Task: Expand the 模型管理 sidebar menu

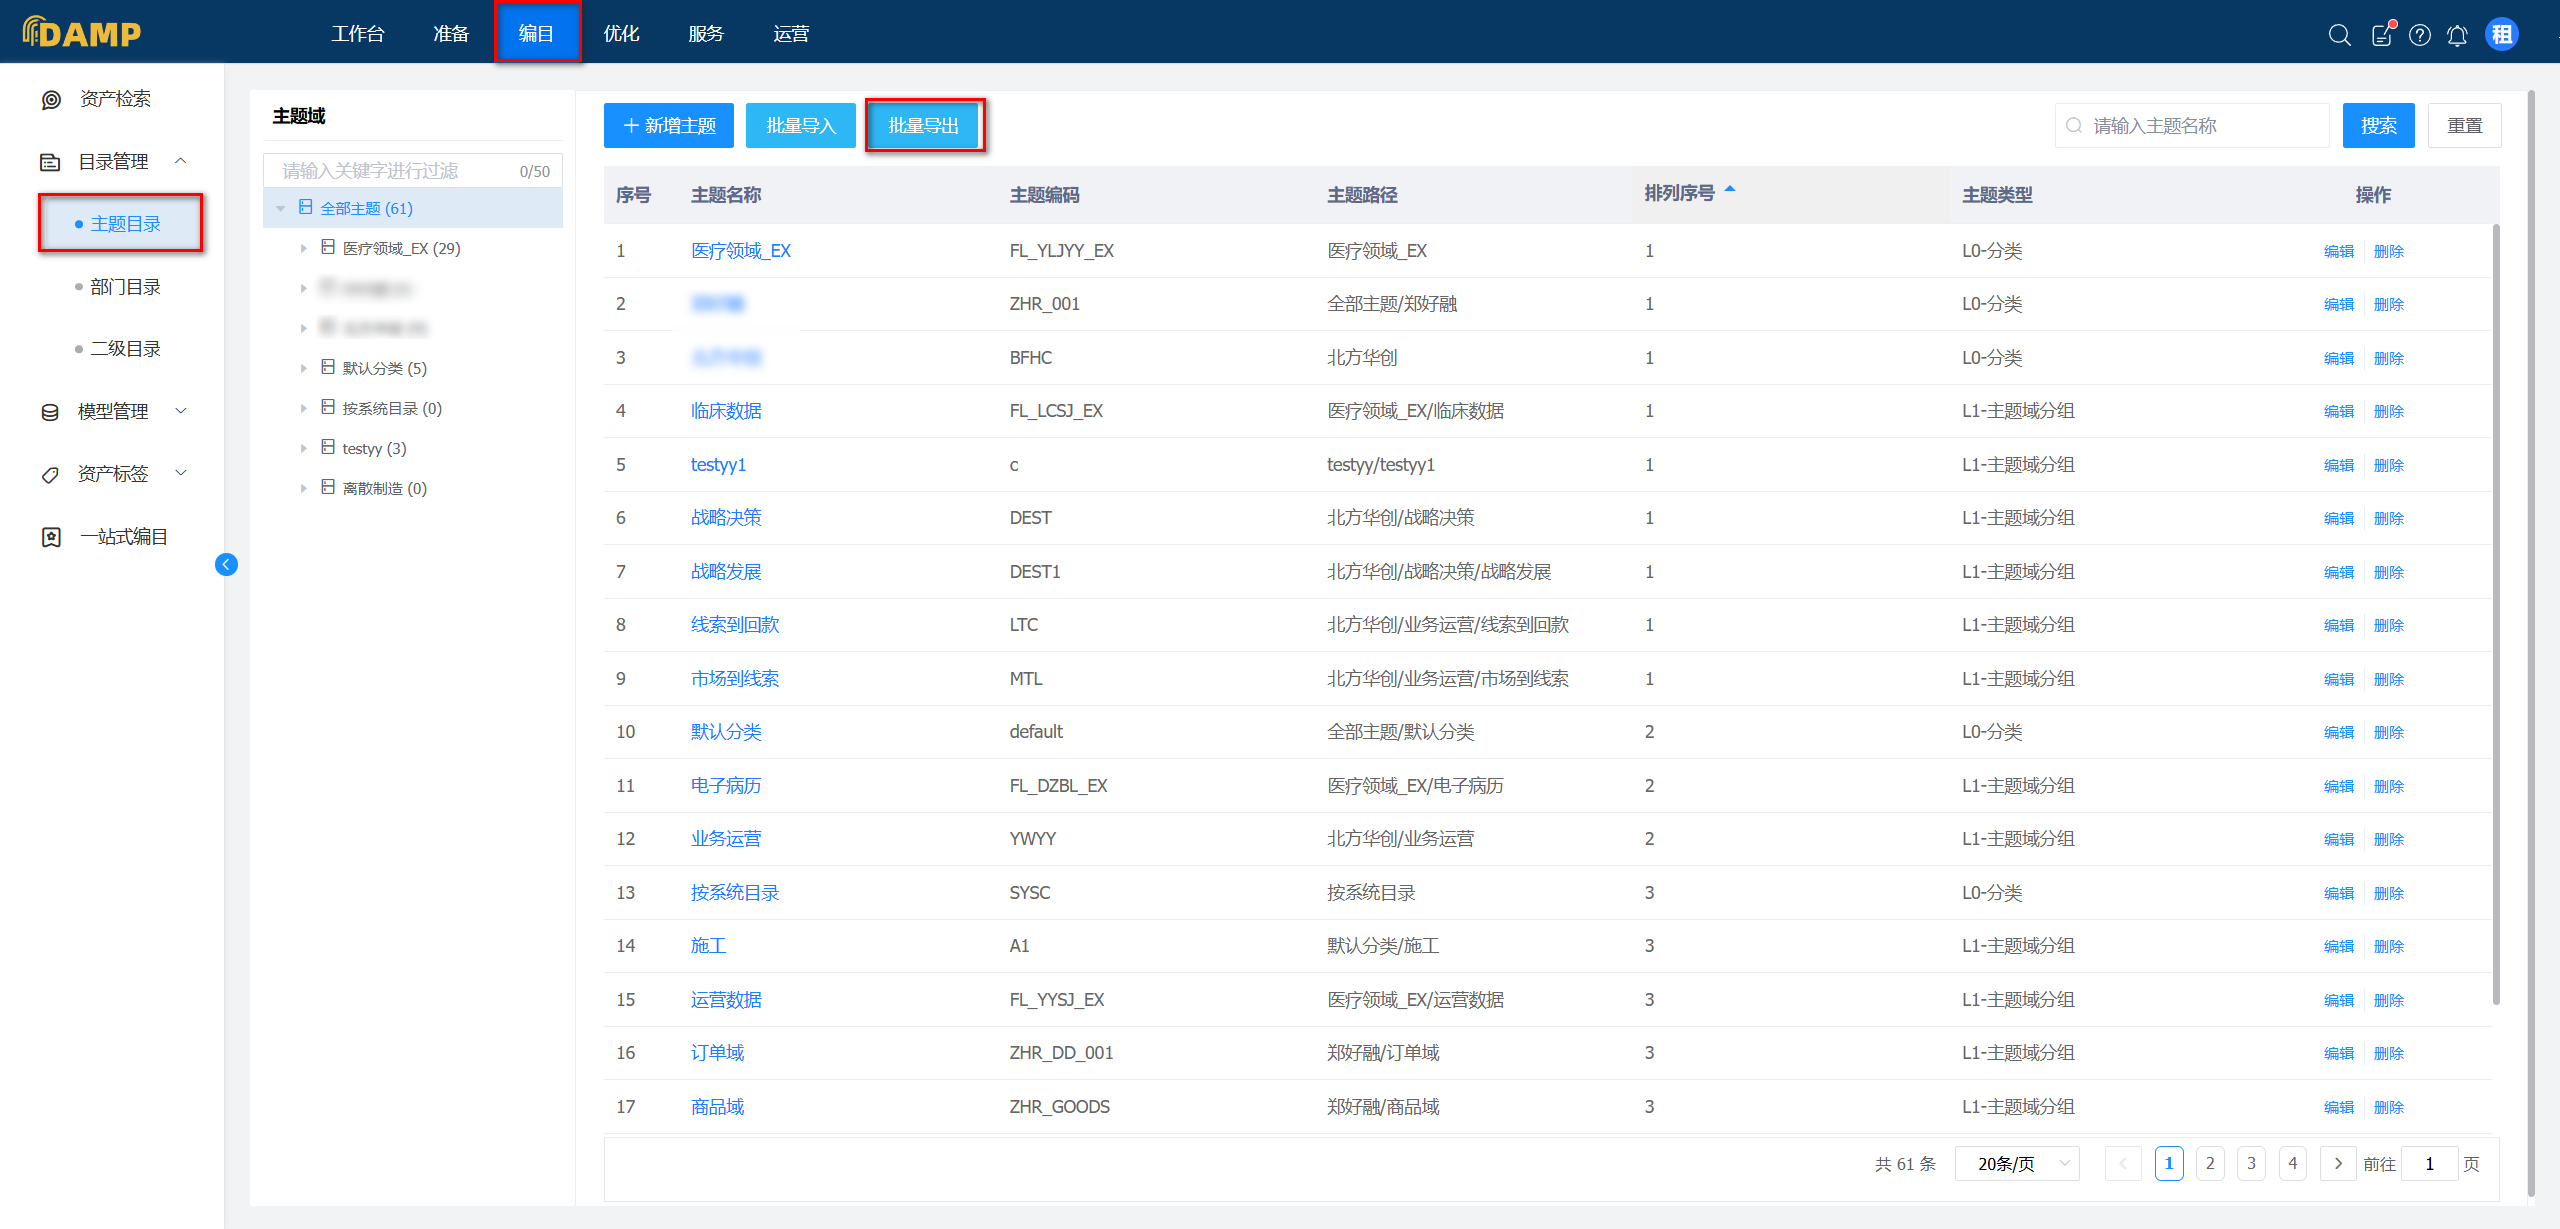Action: (x=113, y=411)
